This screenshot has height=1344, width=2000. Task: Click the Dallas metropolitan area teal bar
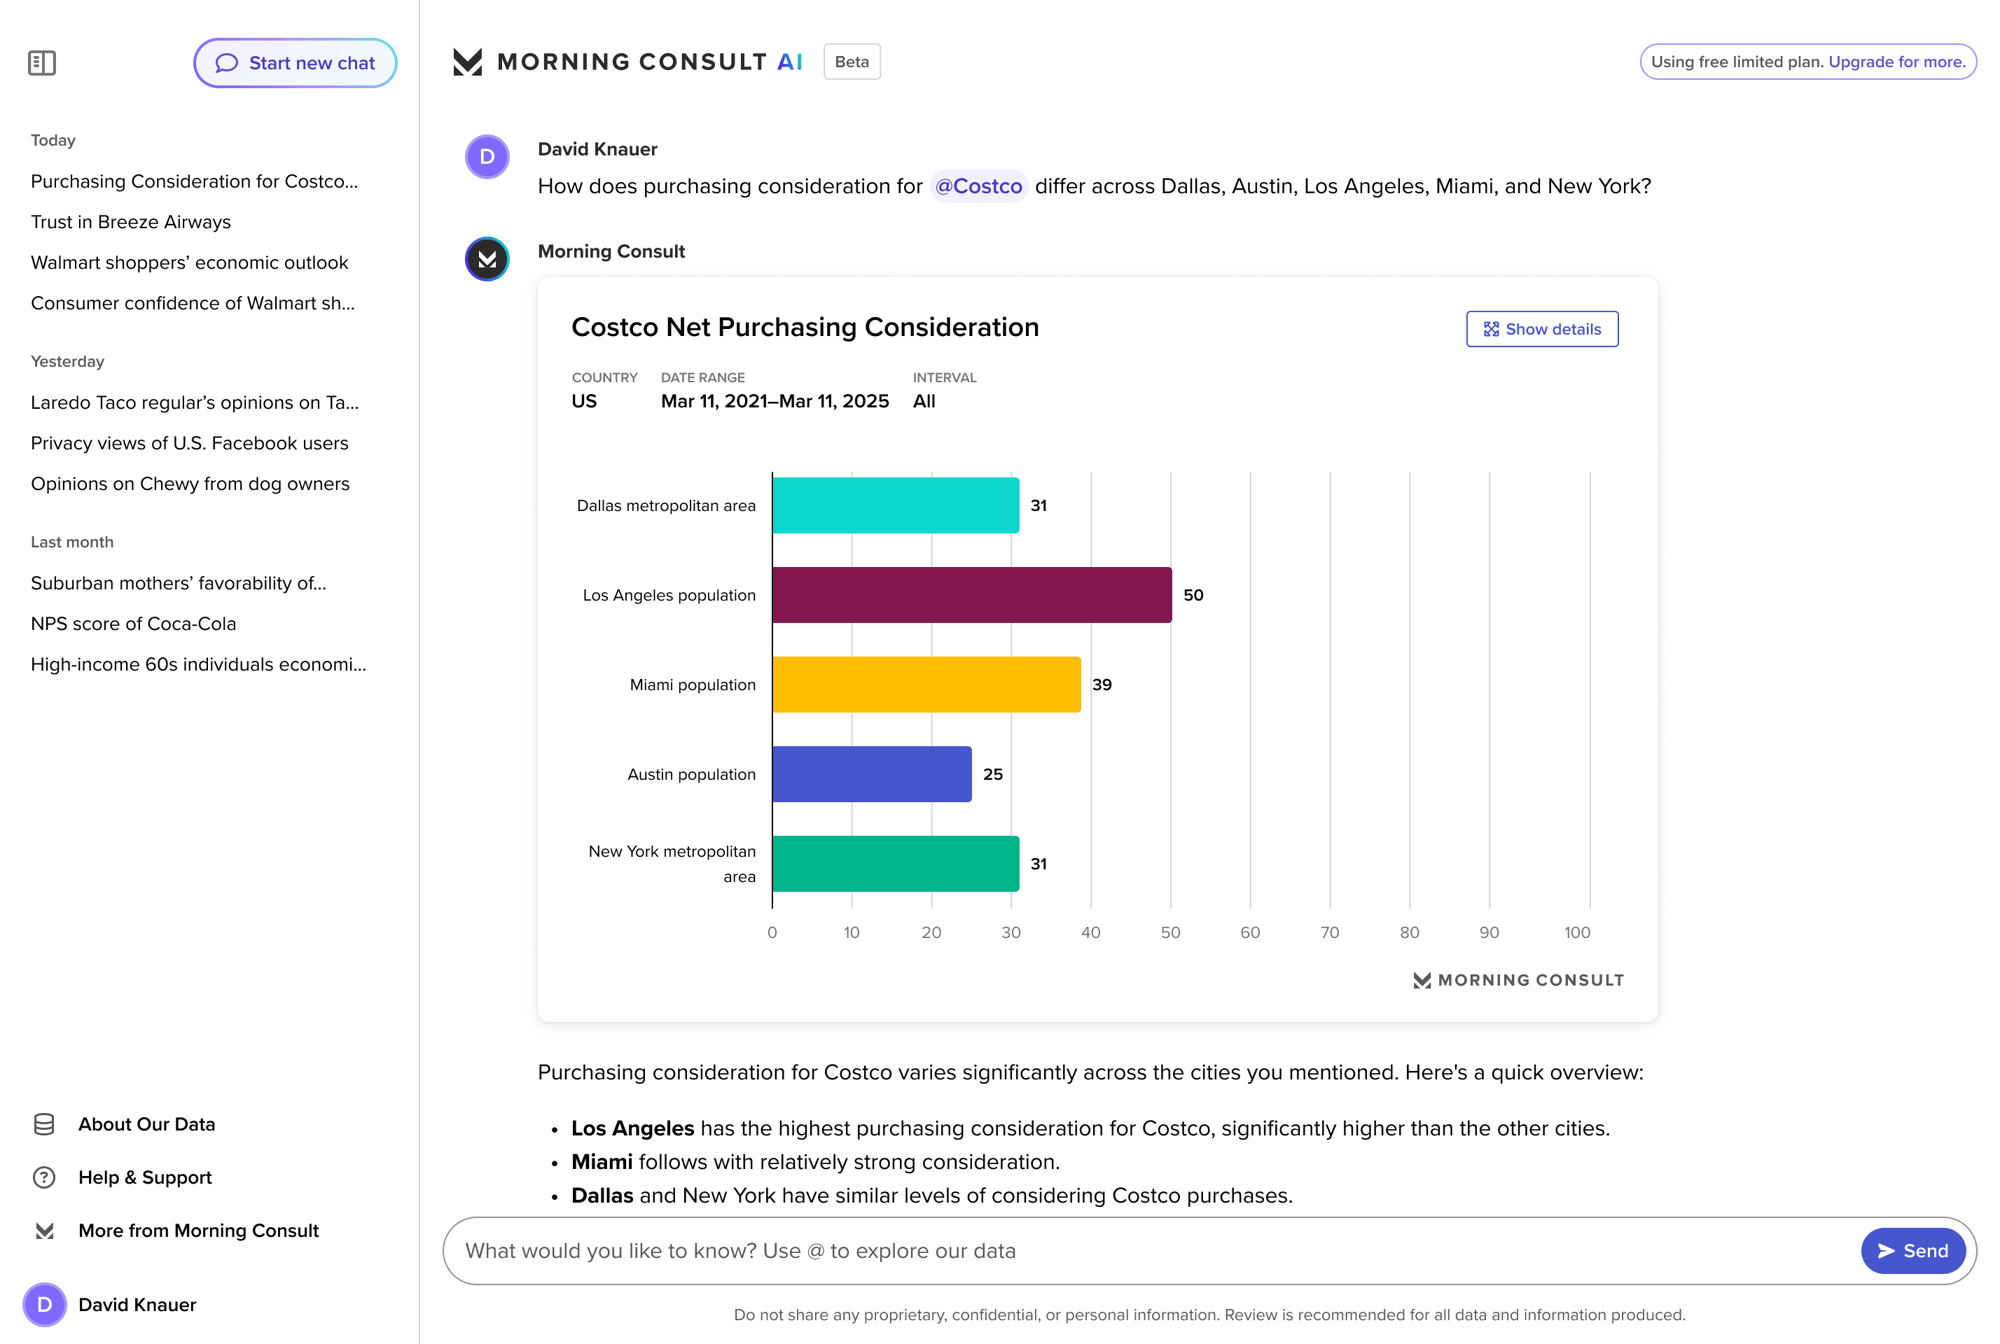(896, 505)
